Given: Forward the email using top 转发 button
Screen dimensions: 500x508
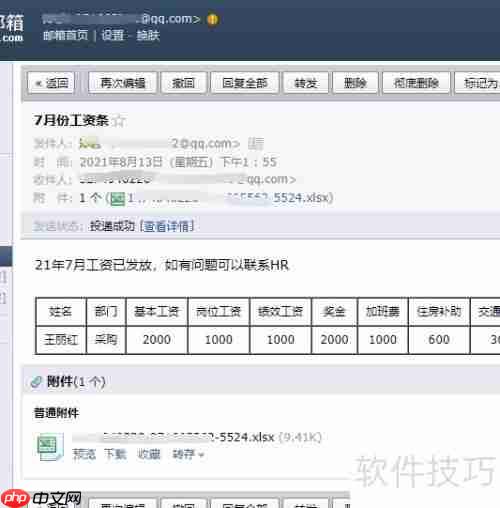Looking at the screenshot, I should [306, 83].
